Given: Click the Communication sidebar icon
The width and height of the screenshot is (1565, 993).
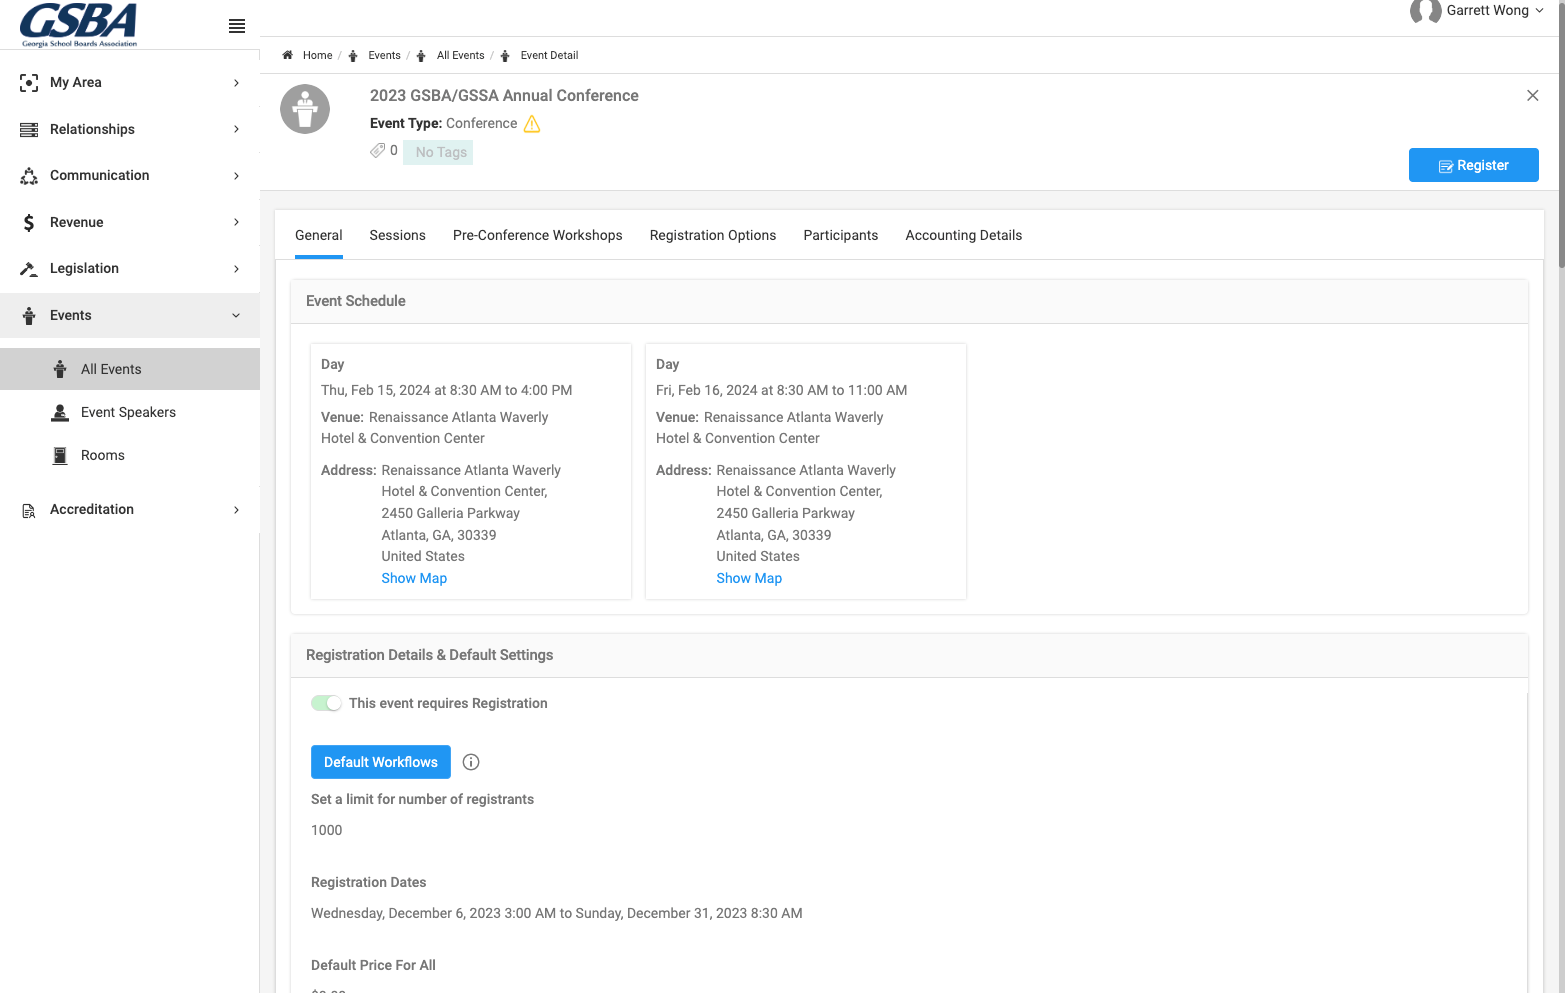Looking at the screenshot, I should 29,176.
